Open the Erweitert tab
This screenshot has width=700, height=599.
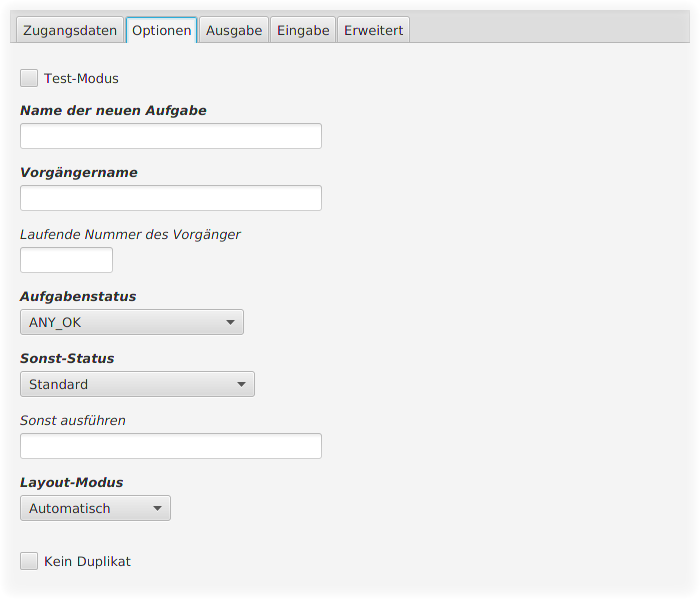coord(374,30)
